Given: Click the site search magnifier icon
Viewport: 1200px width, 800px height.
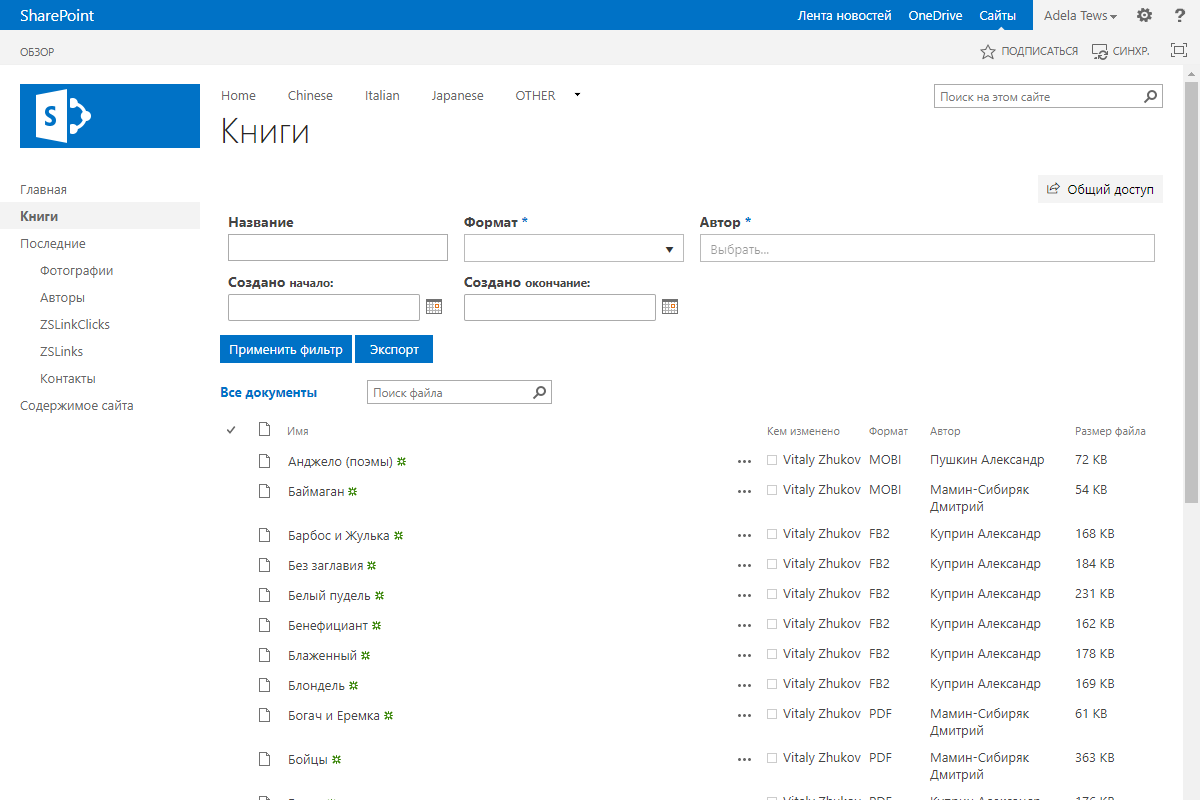Looking at the screenshot, I should tap(1151, 97).
